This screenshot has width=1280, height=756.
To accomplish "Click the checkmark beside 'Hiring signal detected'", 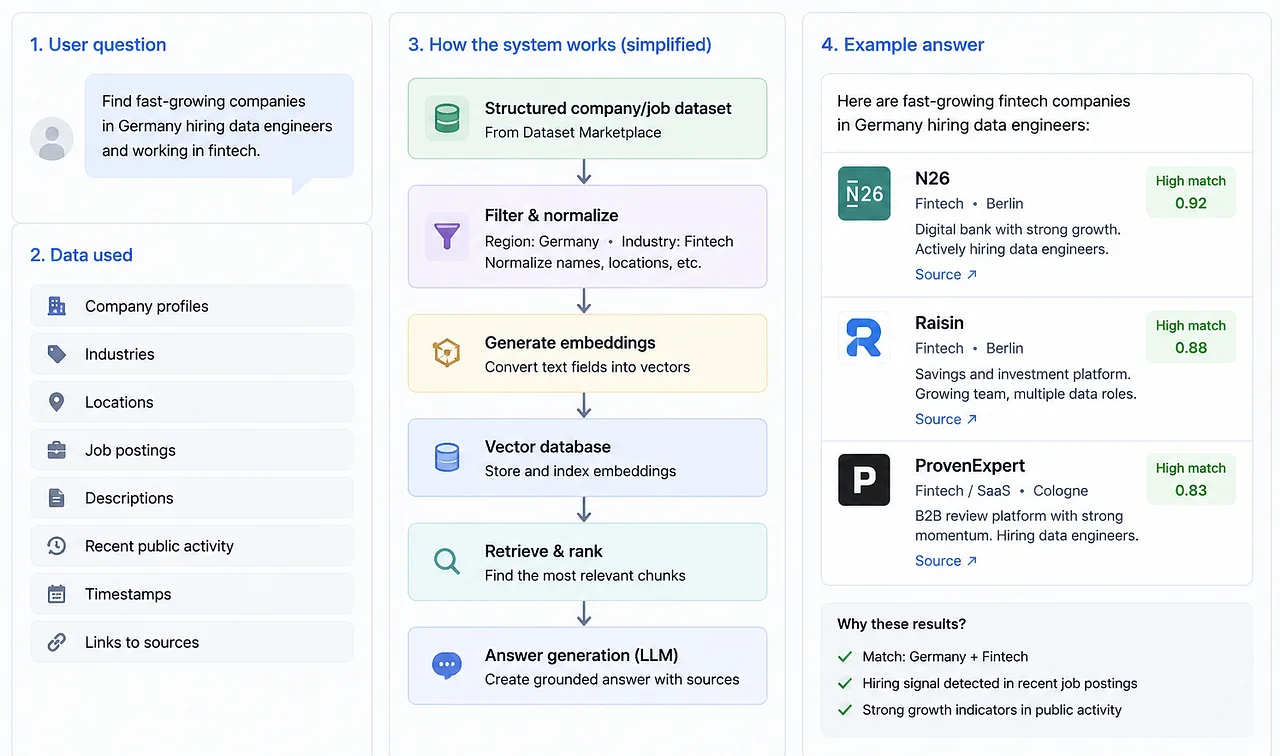I will tap(845, 684).
